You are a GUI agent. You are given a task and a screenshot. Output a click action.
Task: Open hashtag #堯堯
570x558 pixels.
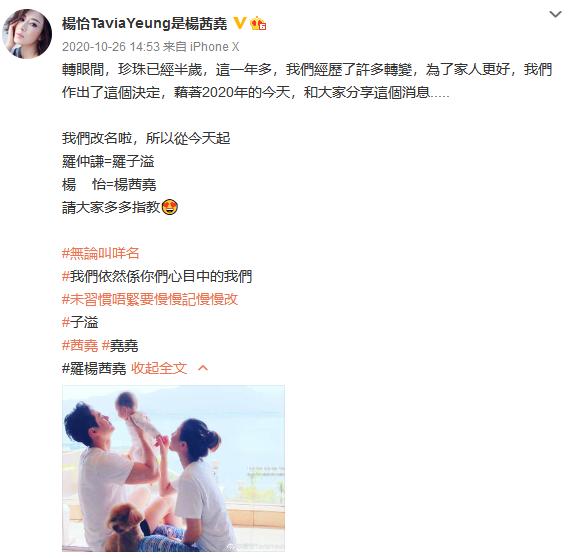click(x=120, y=345)
